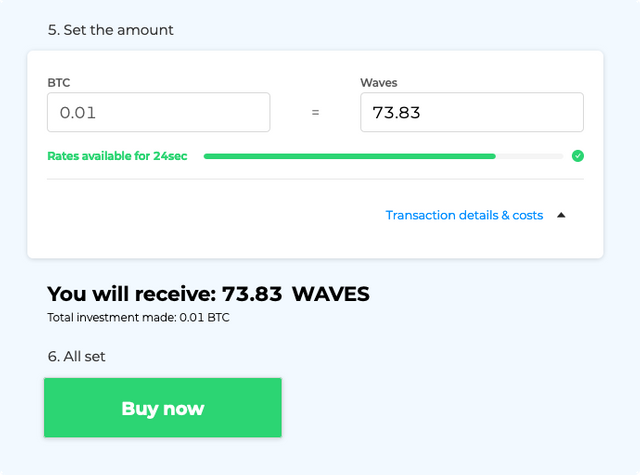Image resolution: width=640 pixels, height=475 pixels.
Task: Click the filled green rate timer bar
Action: pyautogui.click(x=349, y=156)
